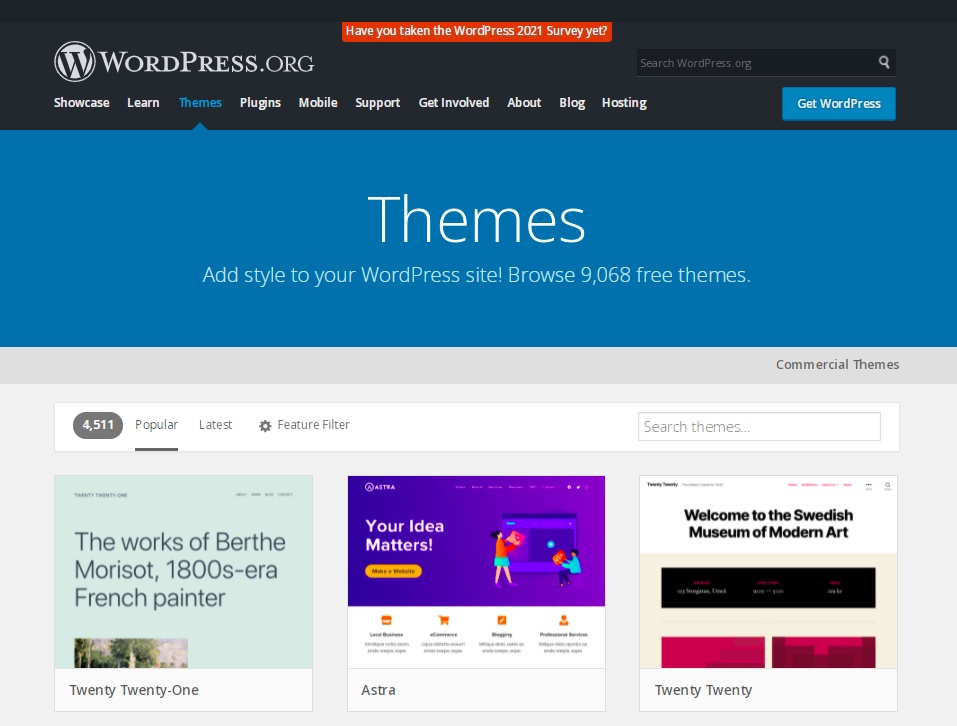957x726 pixels.
Task: Switch to the Latest themes tab
Action: (x=215, y=425)
